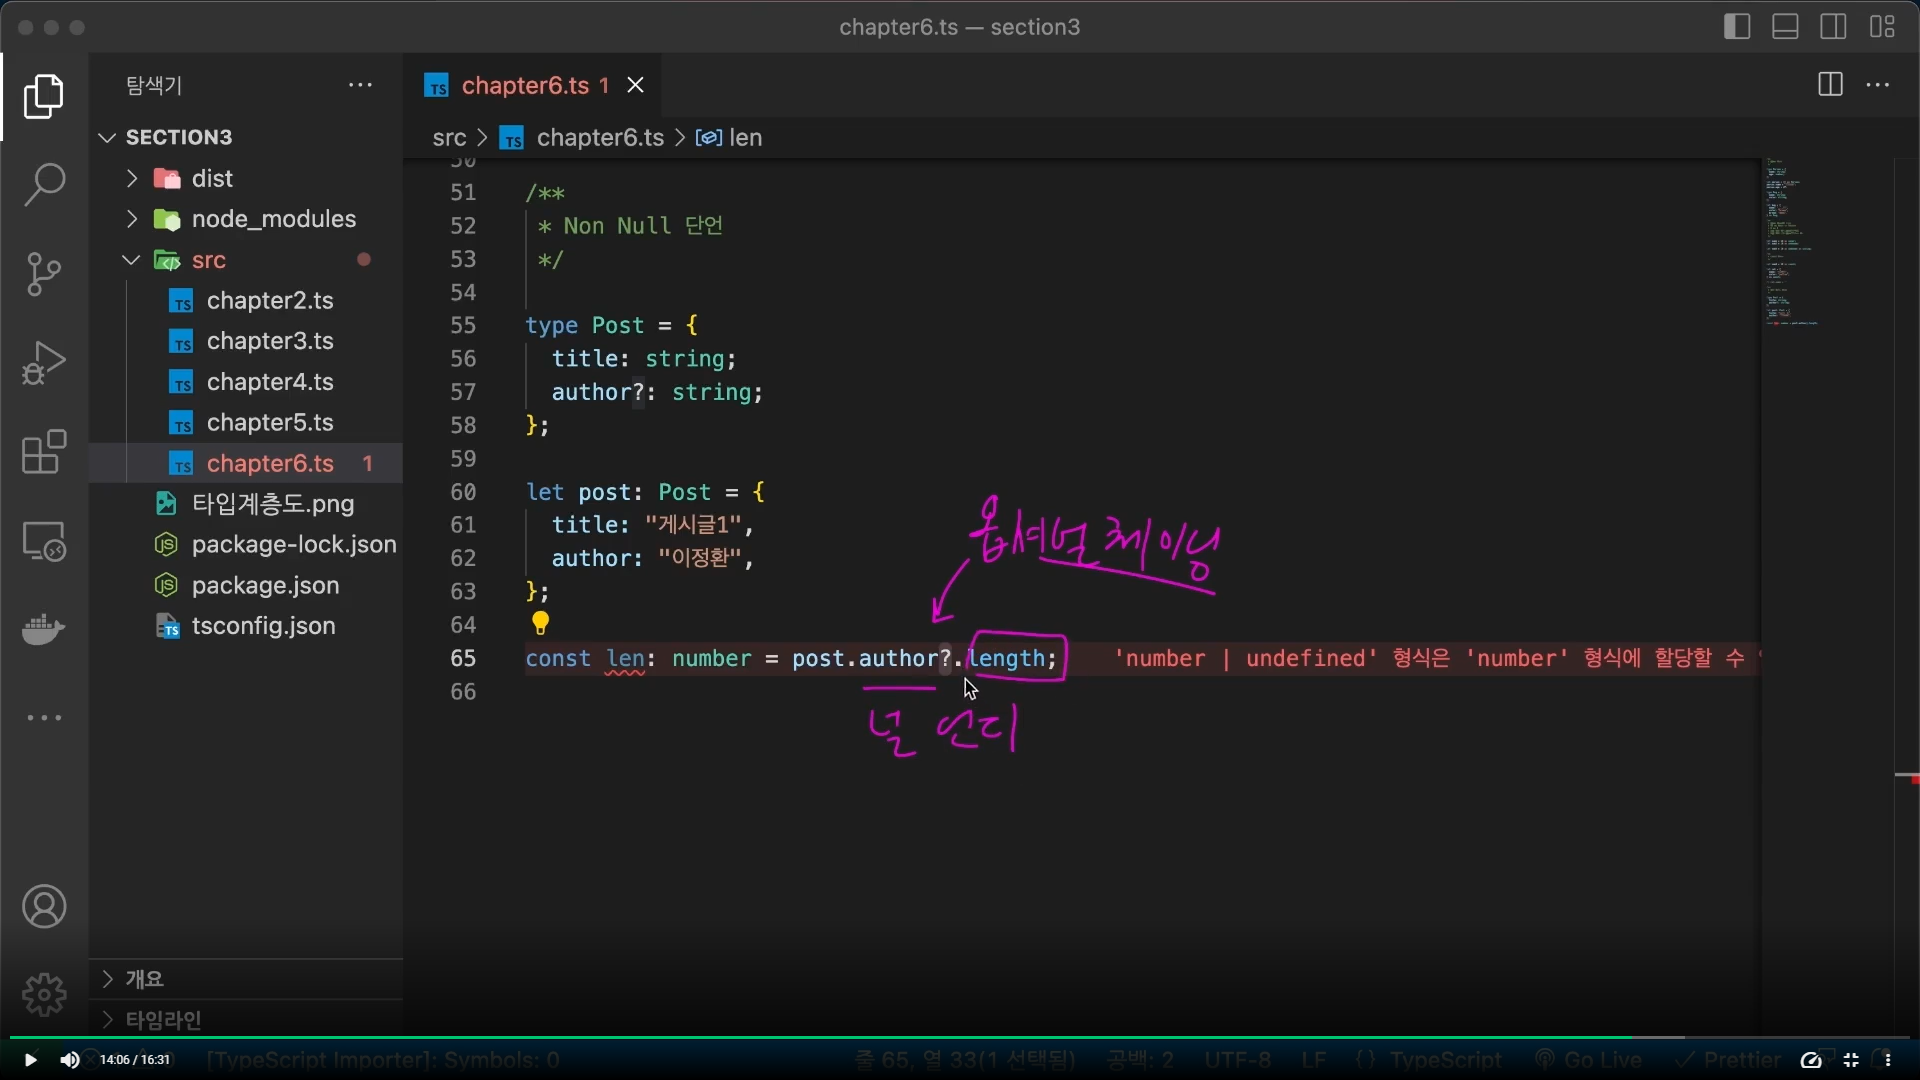Click the lightbulb quick-fix icon
The width and height of the screenshot is (1920, 1080).
[x=540, y=624]
